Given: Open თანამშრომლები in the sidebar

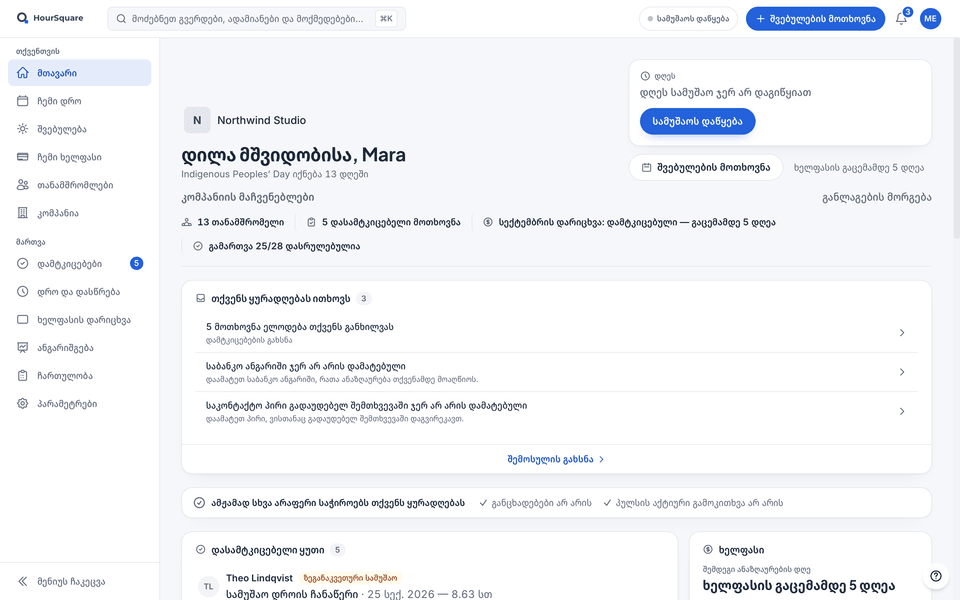Looking at the screenshot, I should click(x=80, y=185).
